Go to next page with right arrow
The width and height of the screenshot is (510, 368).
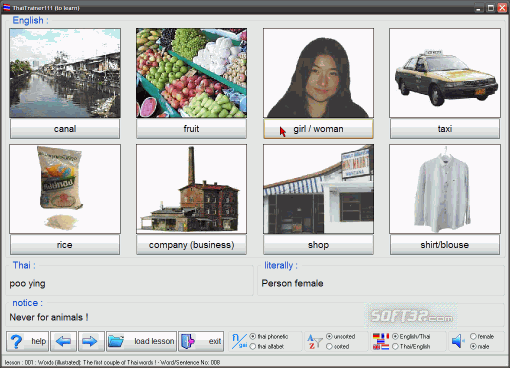pos(91,341)
